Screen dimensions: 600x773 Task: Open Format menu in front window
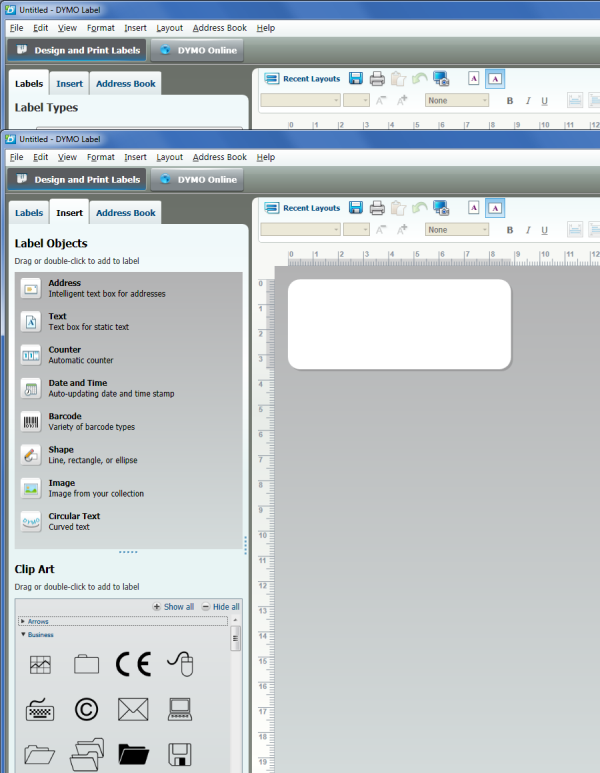tap(101, 157)
